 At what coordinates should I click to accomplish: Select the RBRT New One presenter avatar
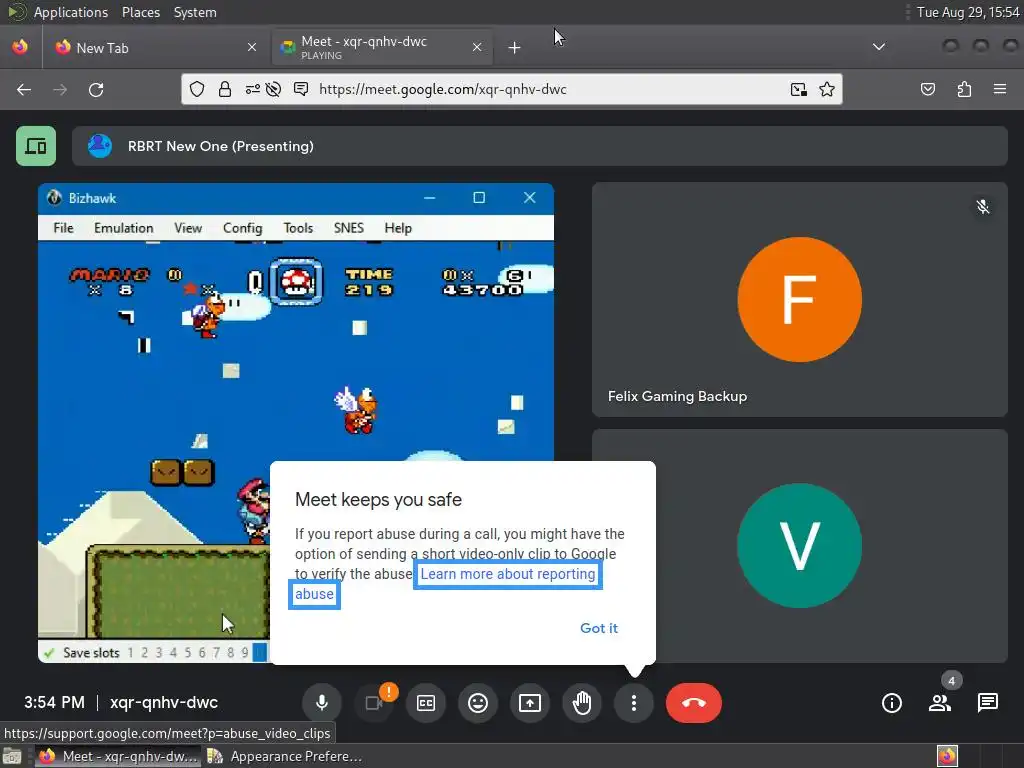(x=100, y=146)
